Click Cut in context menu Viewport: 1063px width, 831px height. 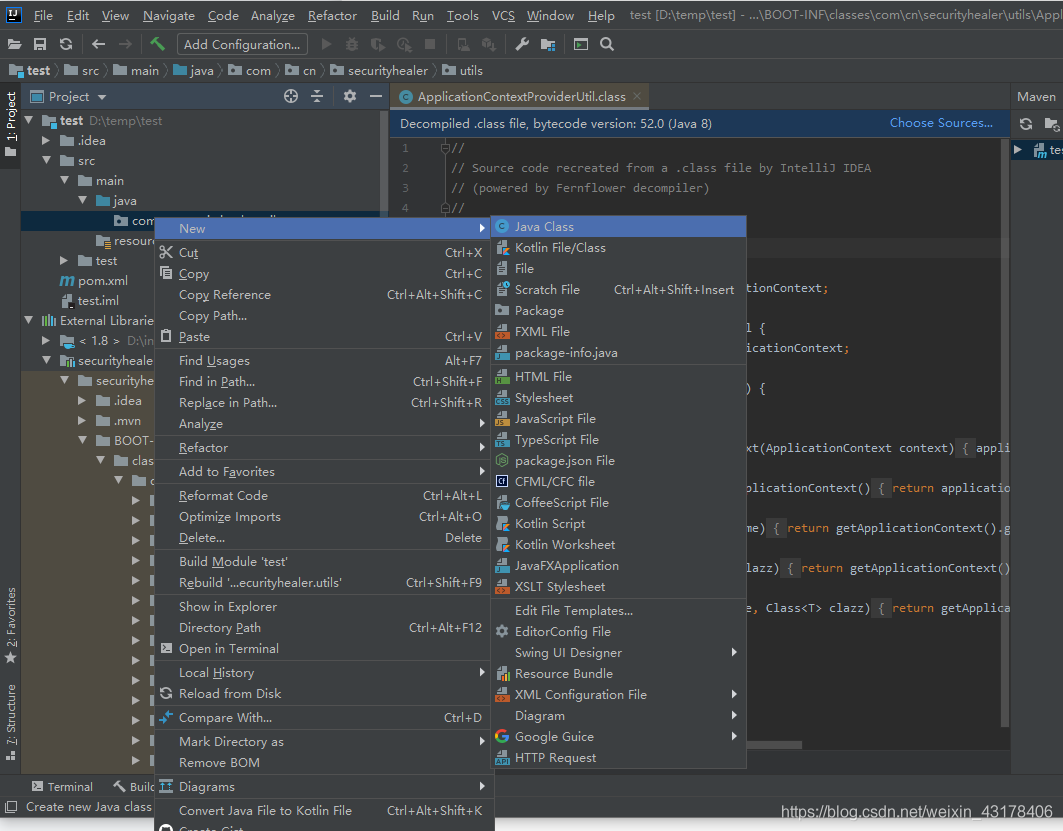coord(322,252)
